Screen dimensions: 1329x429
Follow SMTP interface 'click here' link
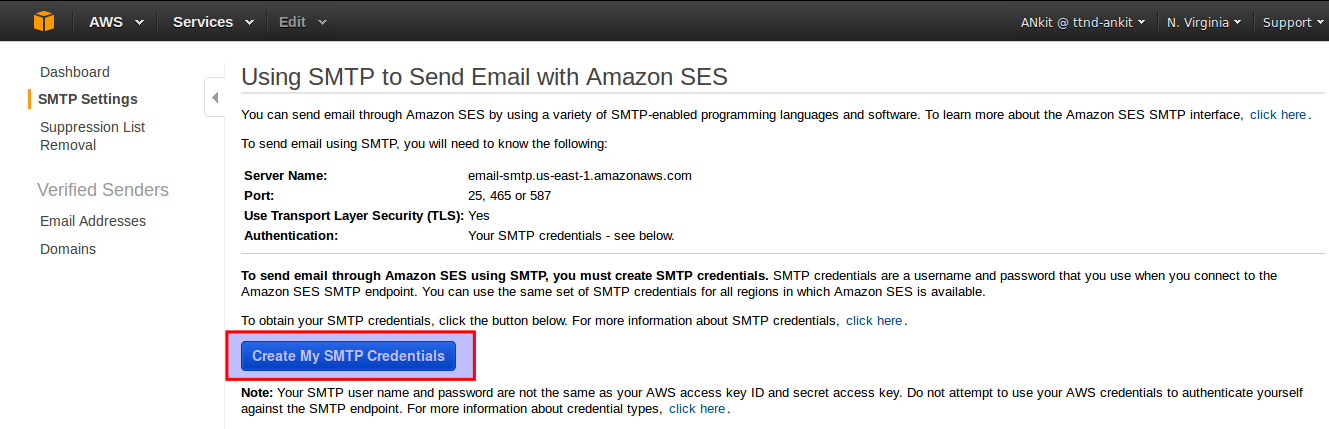coord(1278,115)
